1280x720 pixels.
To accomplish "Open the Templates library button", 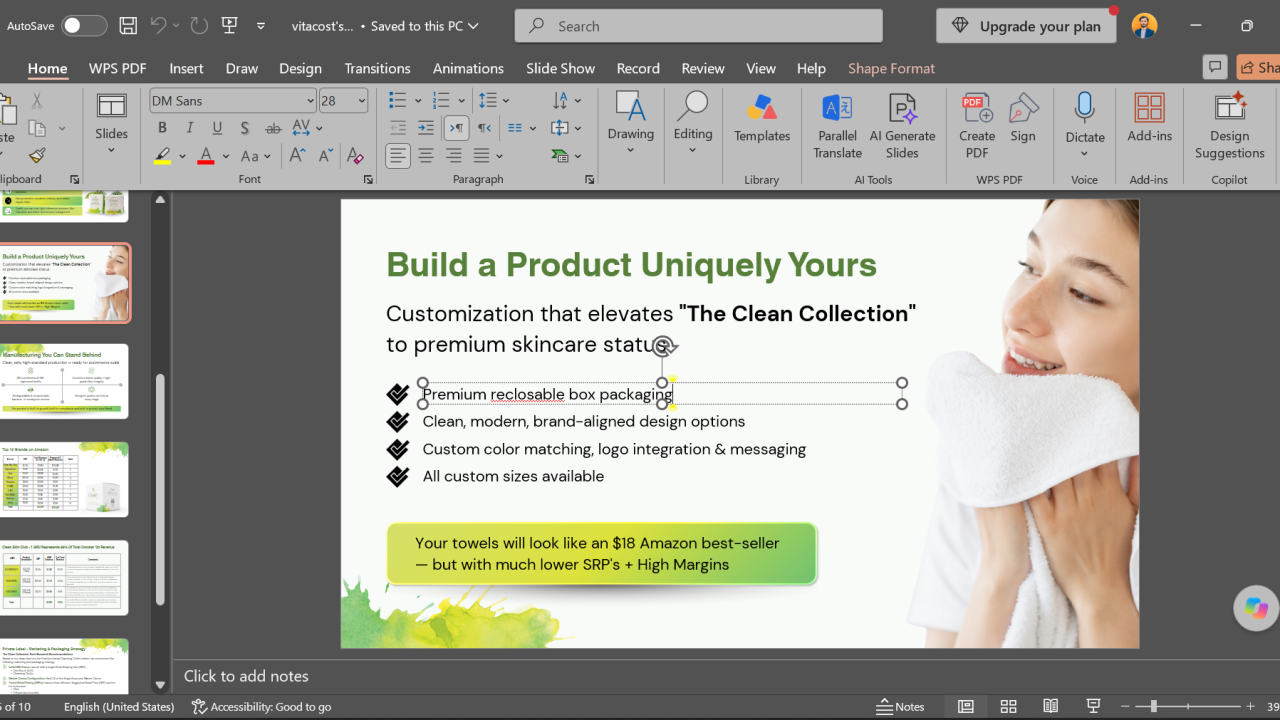I will click(762, 118).
